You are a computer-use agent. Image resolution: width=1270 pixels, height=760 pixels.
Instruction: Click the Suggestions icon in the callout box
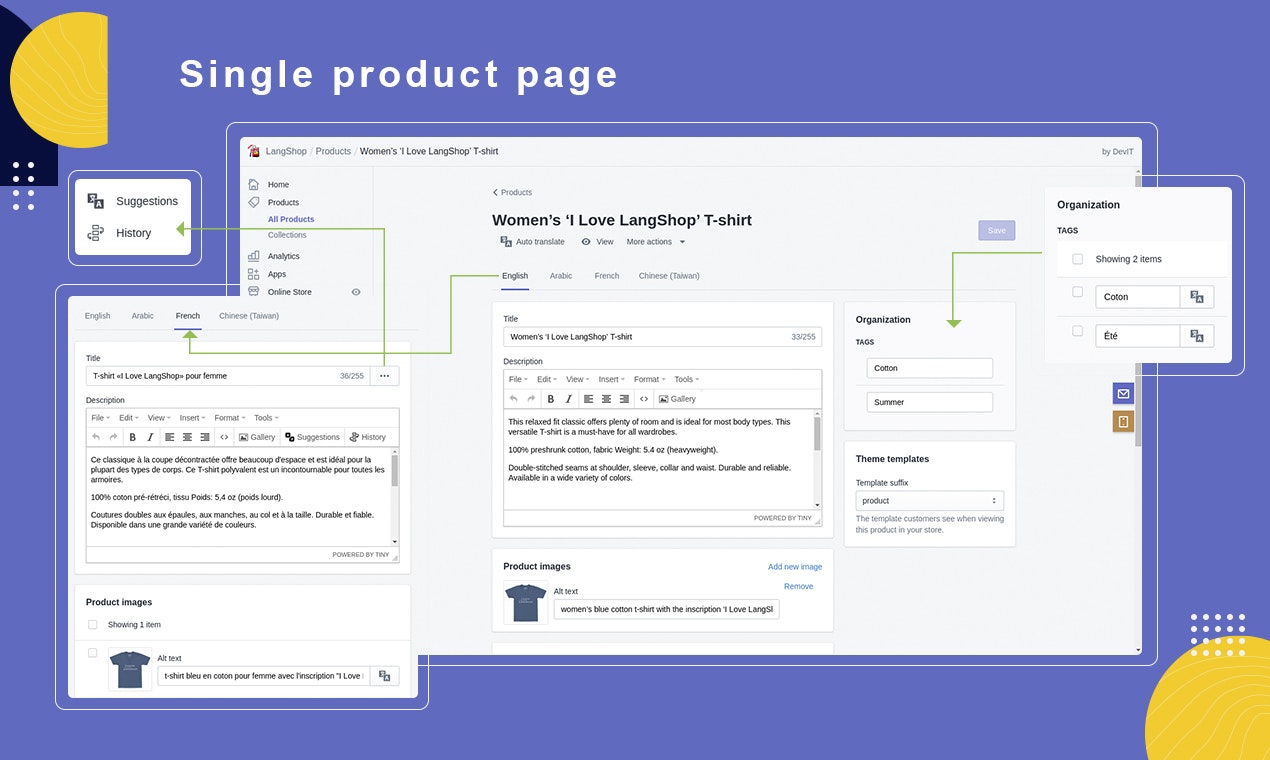(96, 201)
